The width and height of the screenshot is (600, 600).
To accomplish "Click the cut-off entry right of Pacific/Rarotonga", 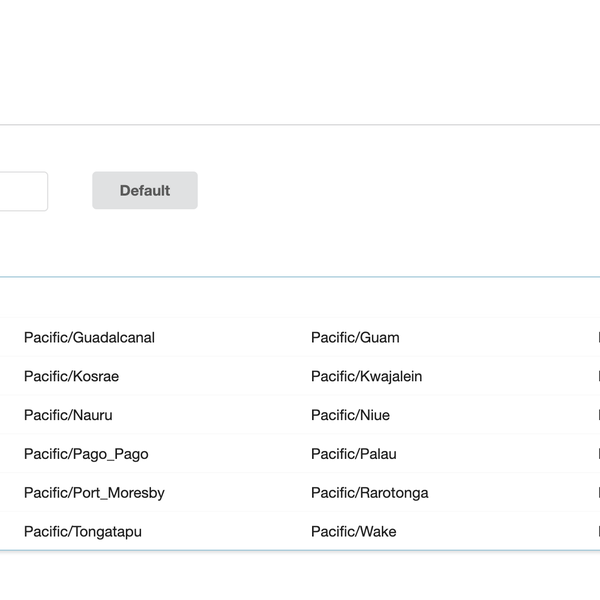I will tap(597, 493).
